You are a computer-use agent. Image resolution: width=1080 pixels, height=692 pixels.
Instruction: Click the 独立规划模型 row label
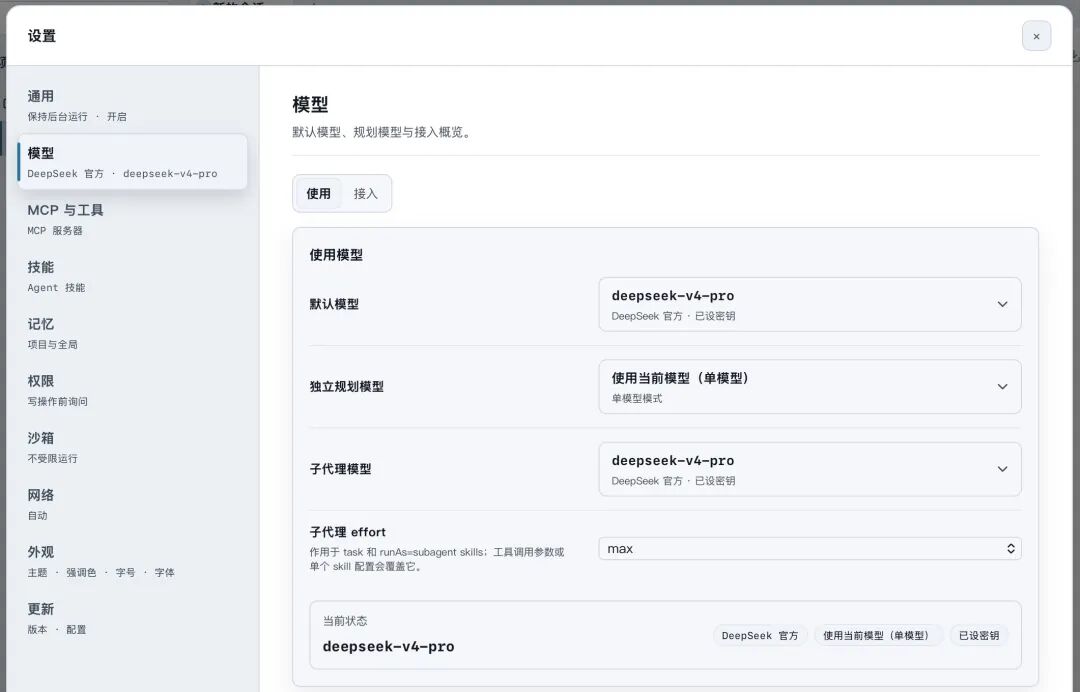pyautogui.click(x=346, y=387)
